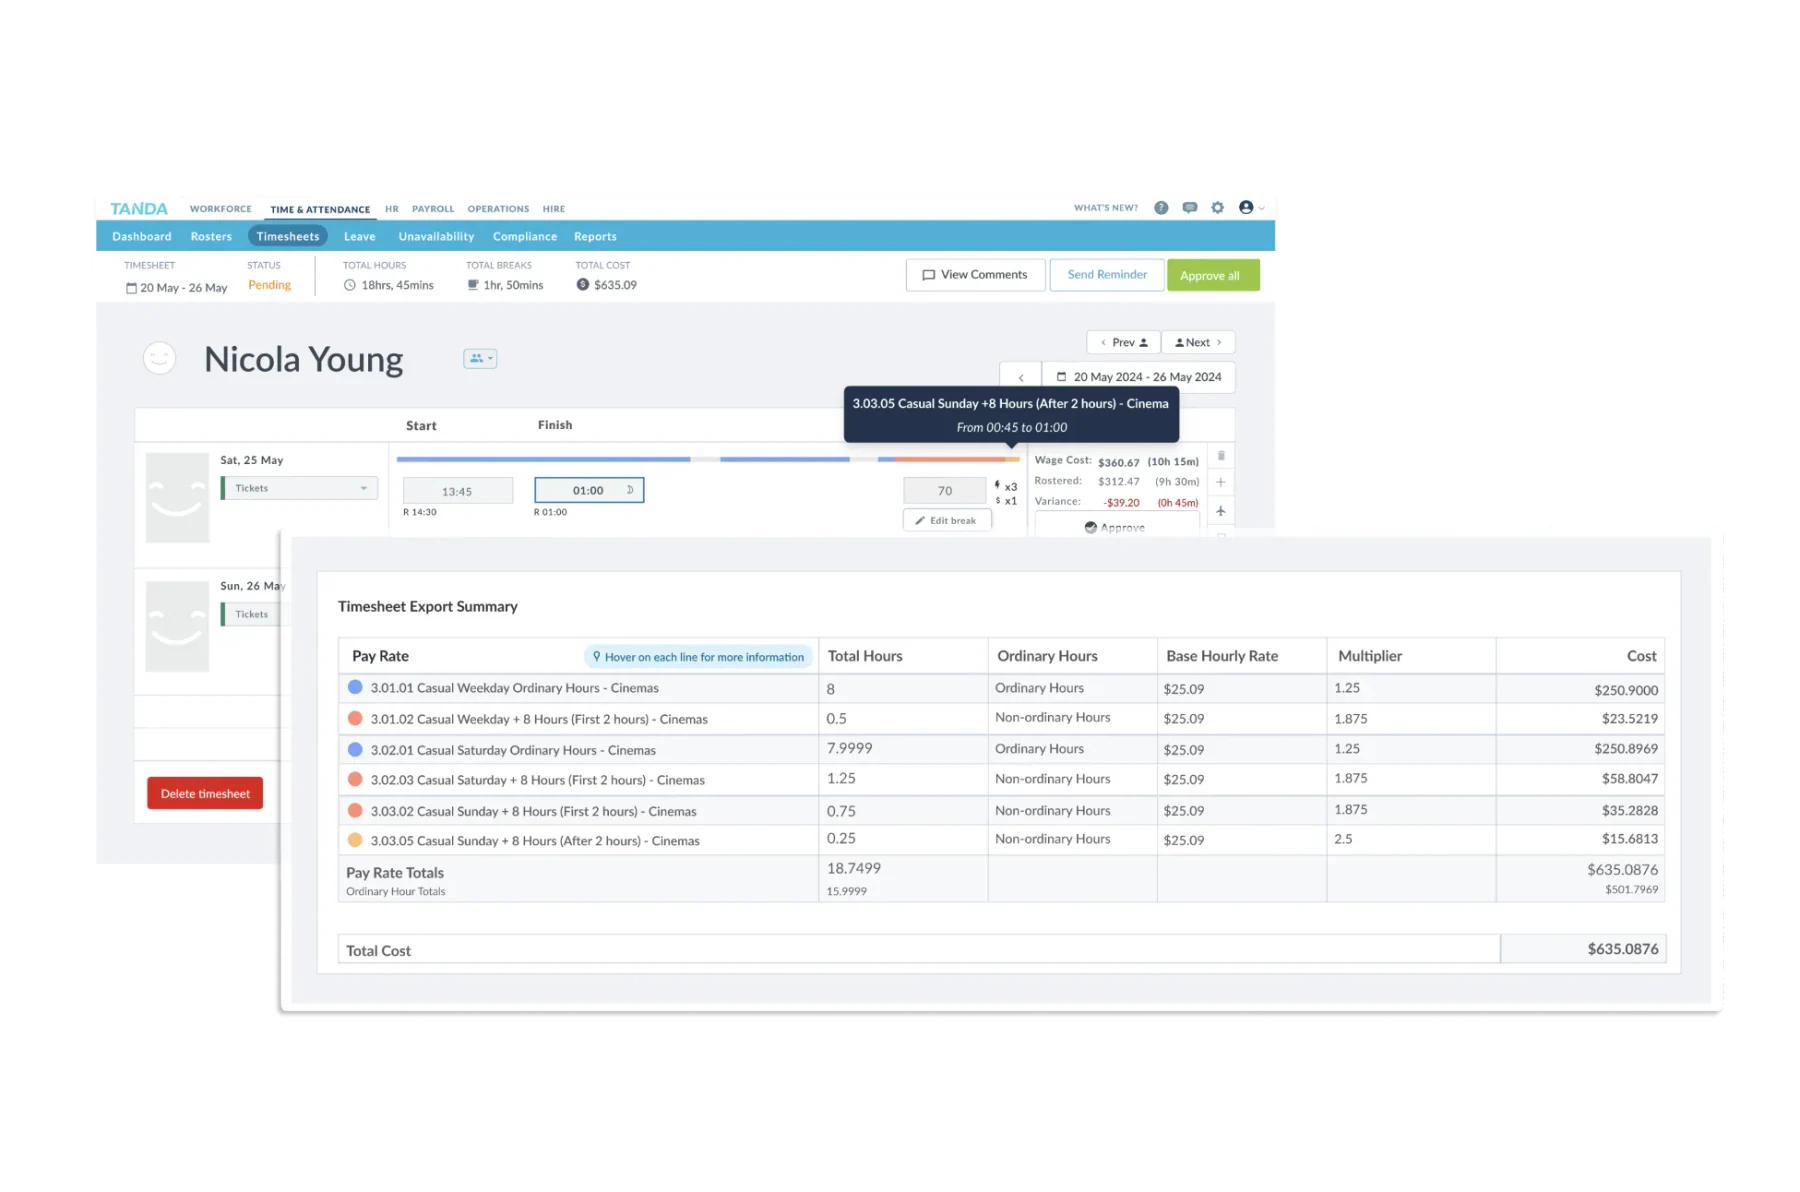Open the Time & Attendance menu
1800x1192 pixels.
320,210
